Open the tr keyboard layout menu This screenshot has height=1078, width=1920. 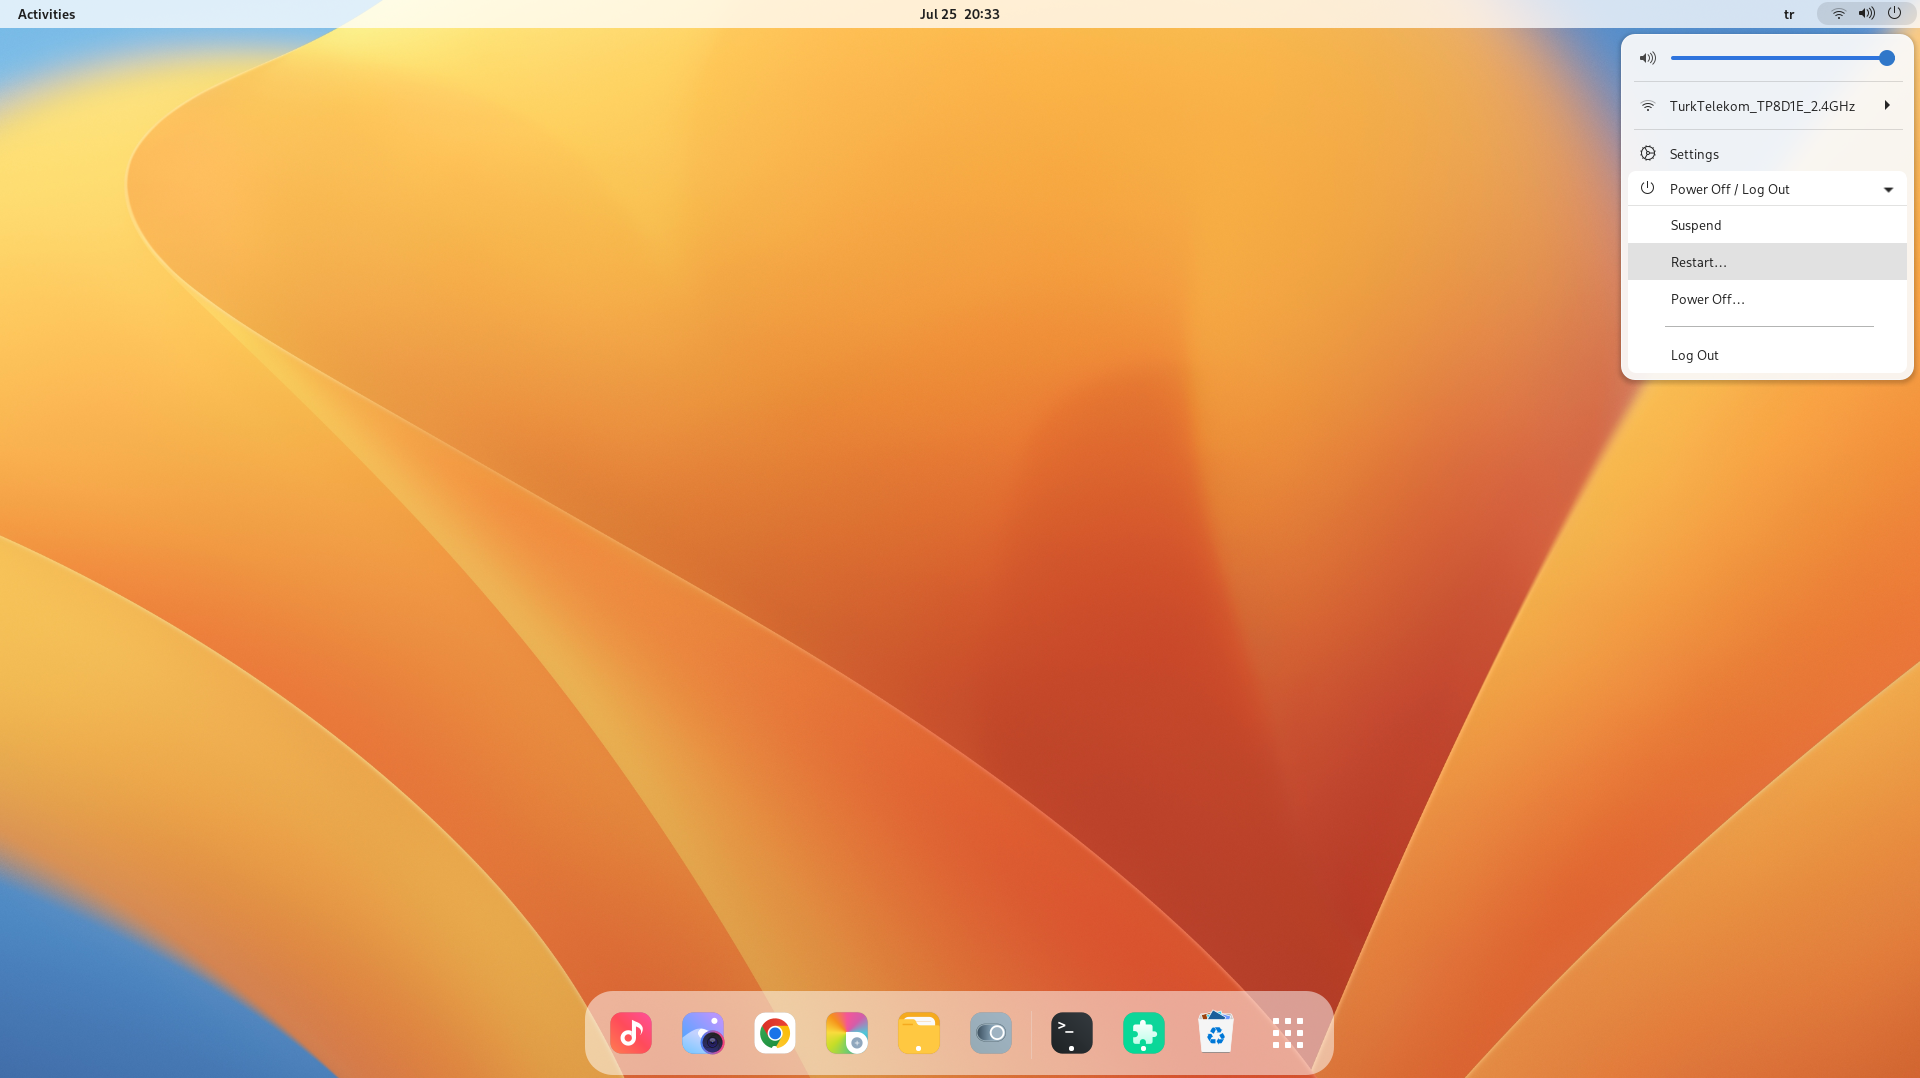click(x=1789, y=14)
